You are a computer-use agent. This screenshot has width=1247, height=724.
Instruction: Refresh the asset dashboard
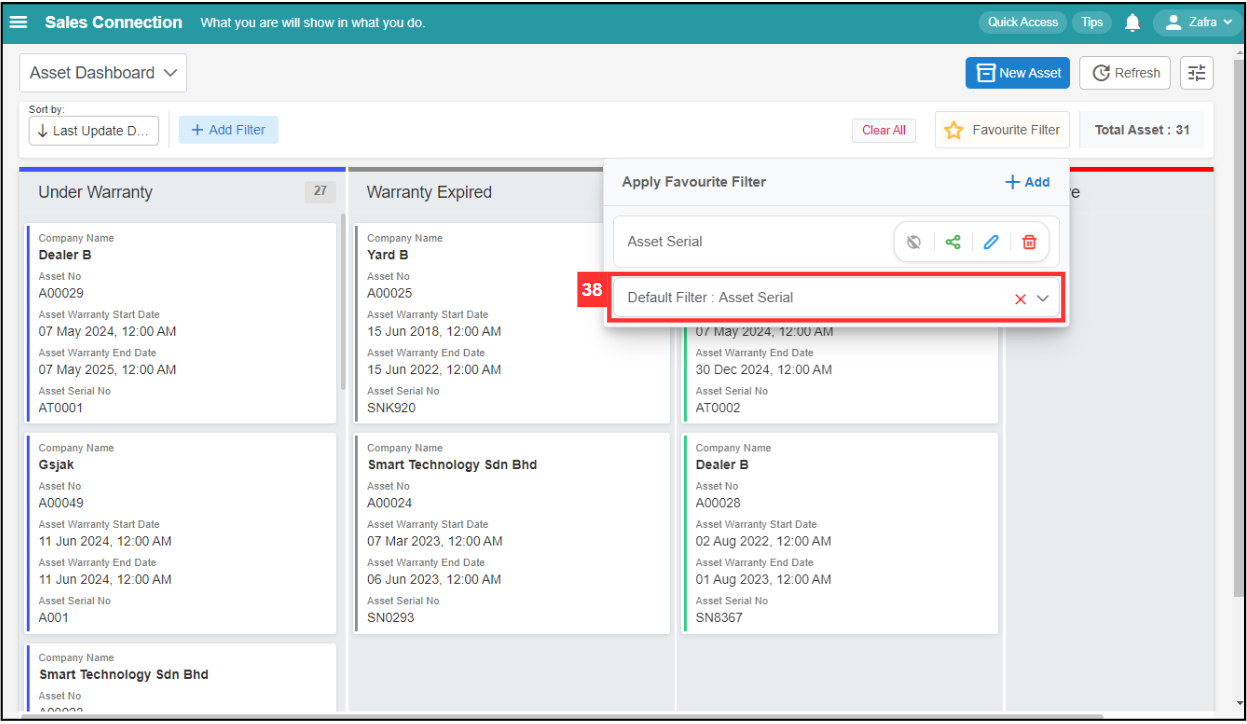click(x=1125, y=73)
